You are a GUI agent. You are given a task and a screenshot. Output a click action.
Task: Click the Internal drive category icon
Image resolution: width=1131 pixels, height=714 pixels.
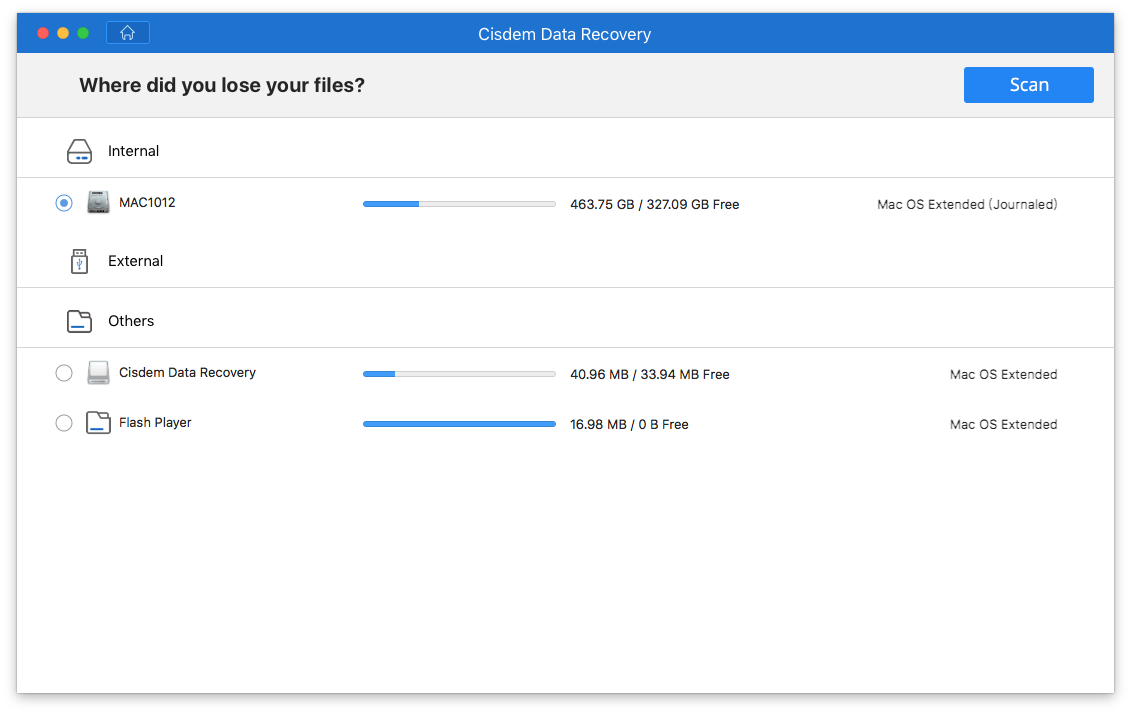click(x=79, y=151)
